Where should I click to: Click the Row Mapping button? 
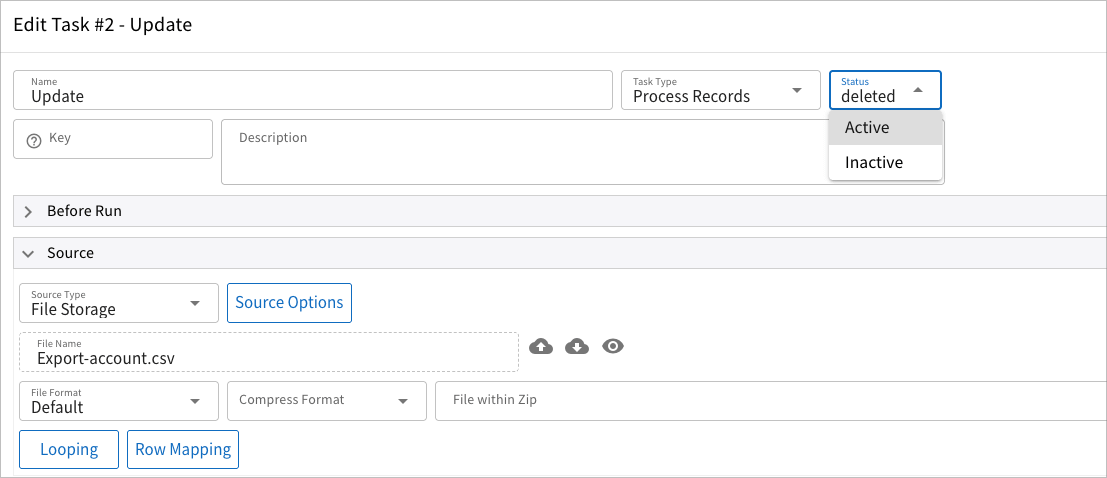(x=183, y=450)
